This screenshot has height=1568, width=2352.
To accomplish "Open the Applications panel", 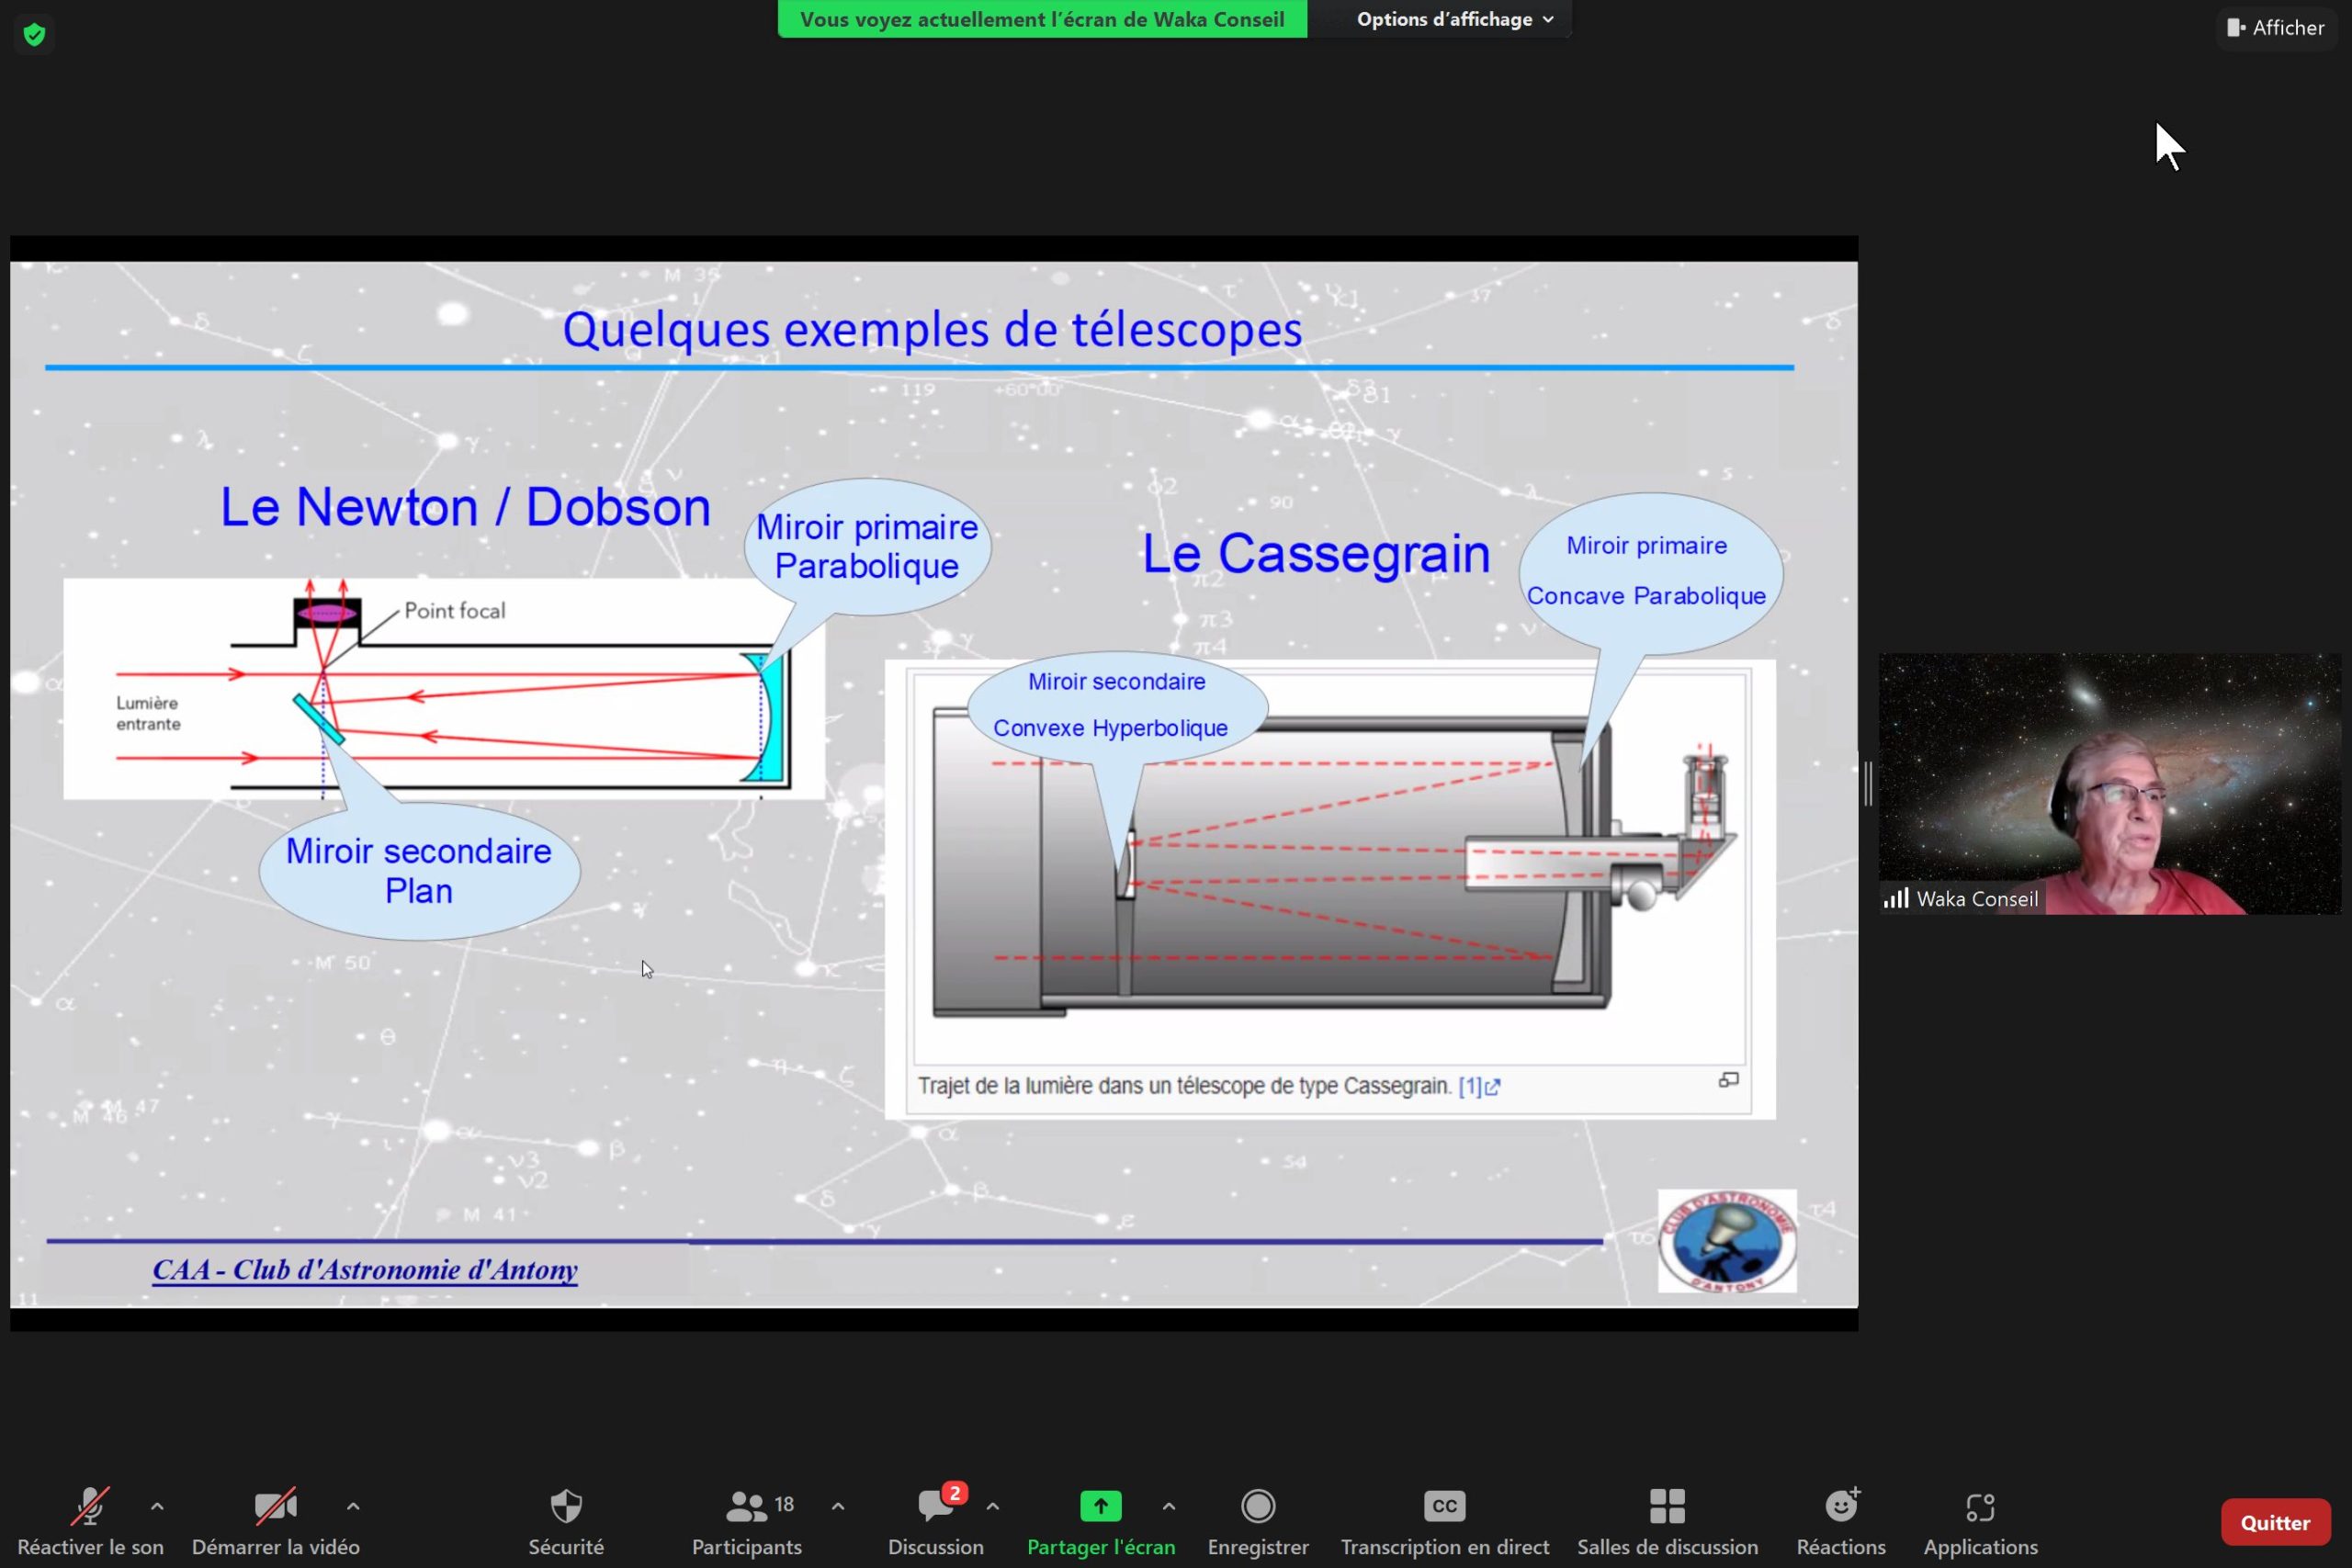I will click(1980, 1521).
